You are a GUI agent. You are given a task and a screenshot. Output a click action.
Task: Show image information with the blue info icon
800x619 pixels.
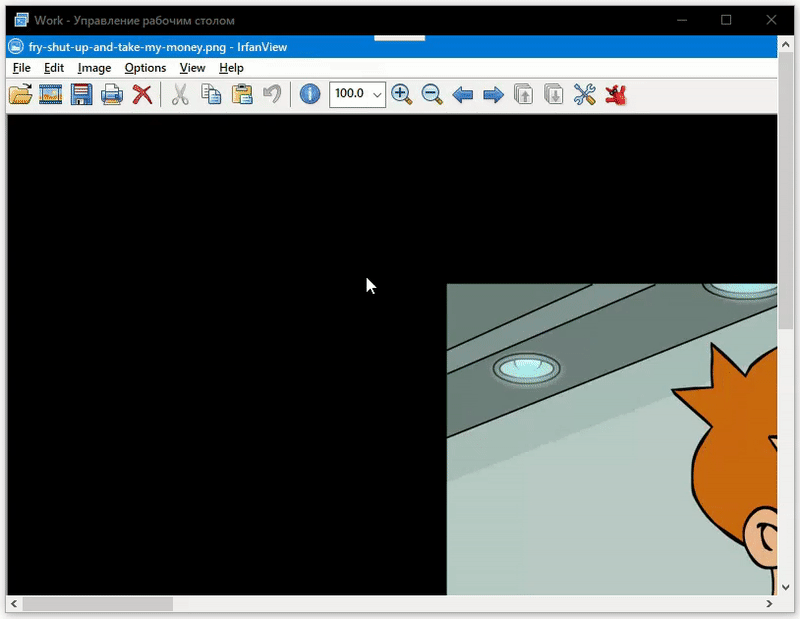pos(310,94)
